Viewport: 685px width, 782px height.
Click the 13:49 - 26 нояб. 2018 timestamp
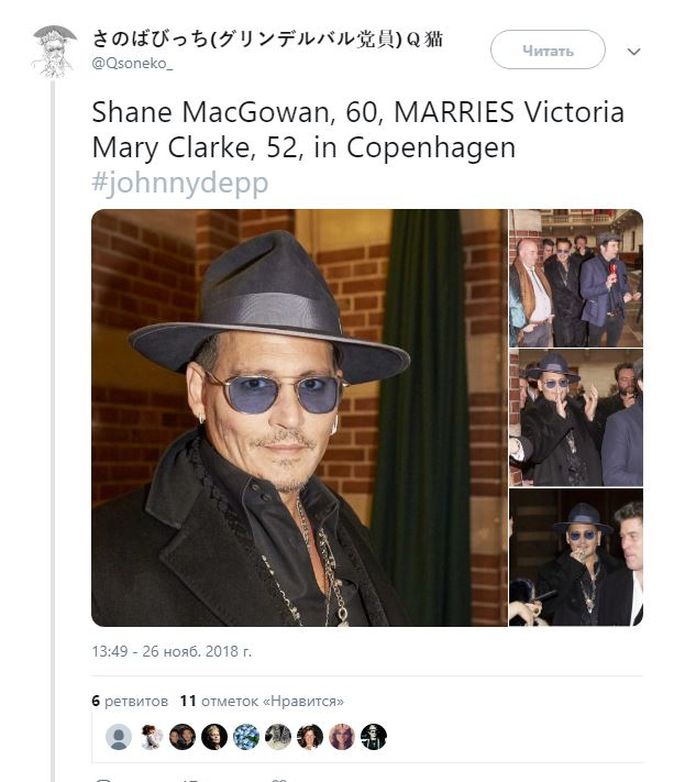(x=171, y=651)
